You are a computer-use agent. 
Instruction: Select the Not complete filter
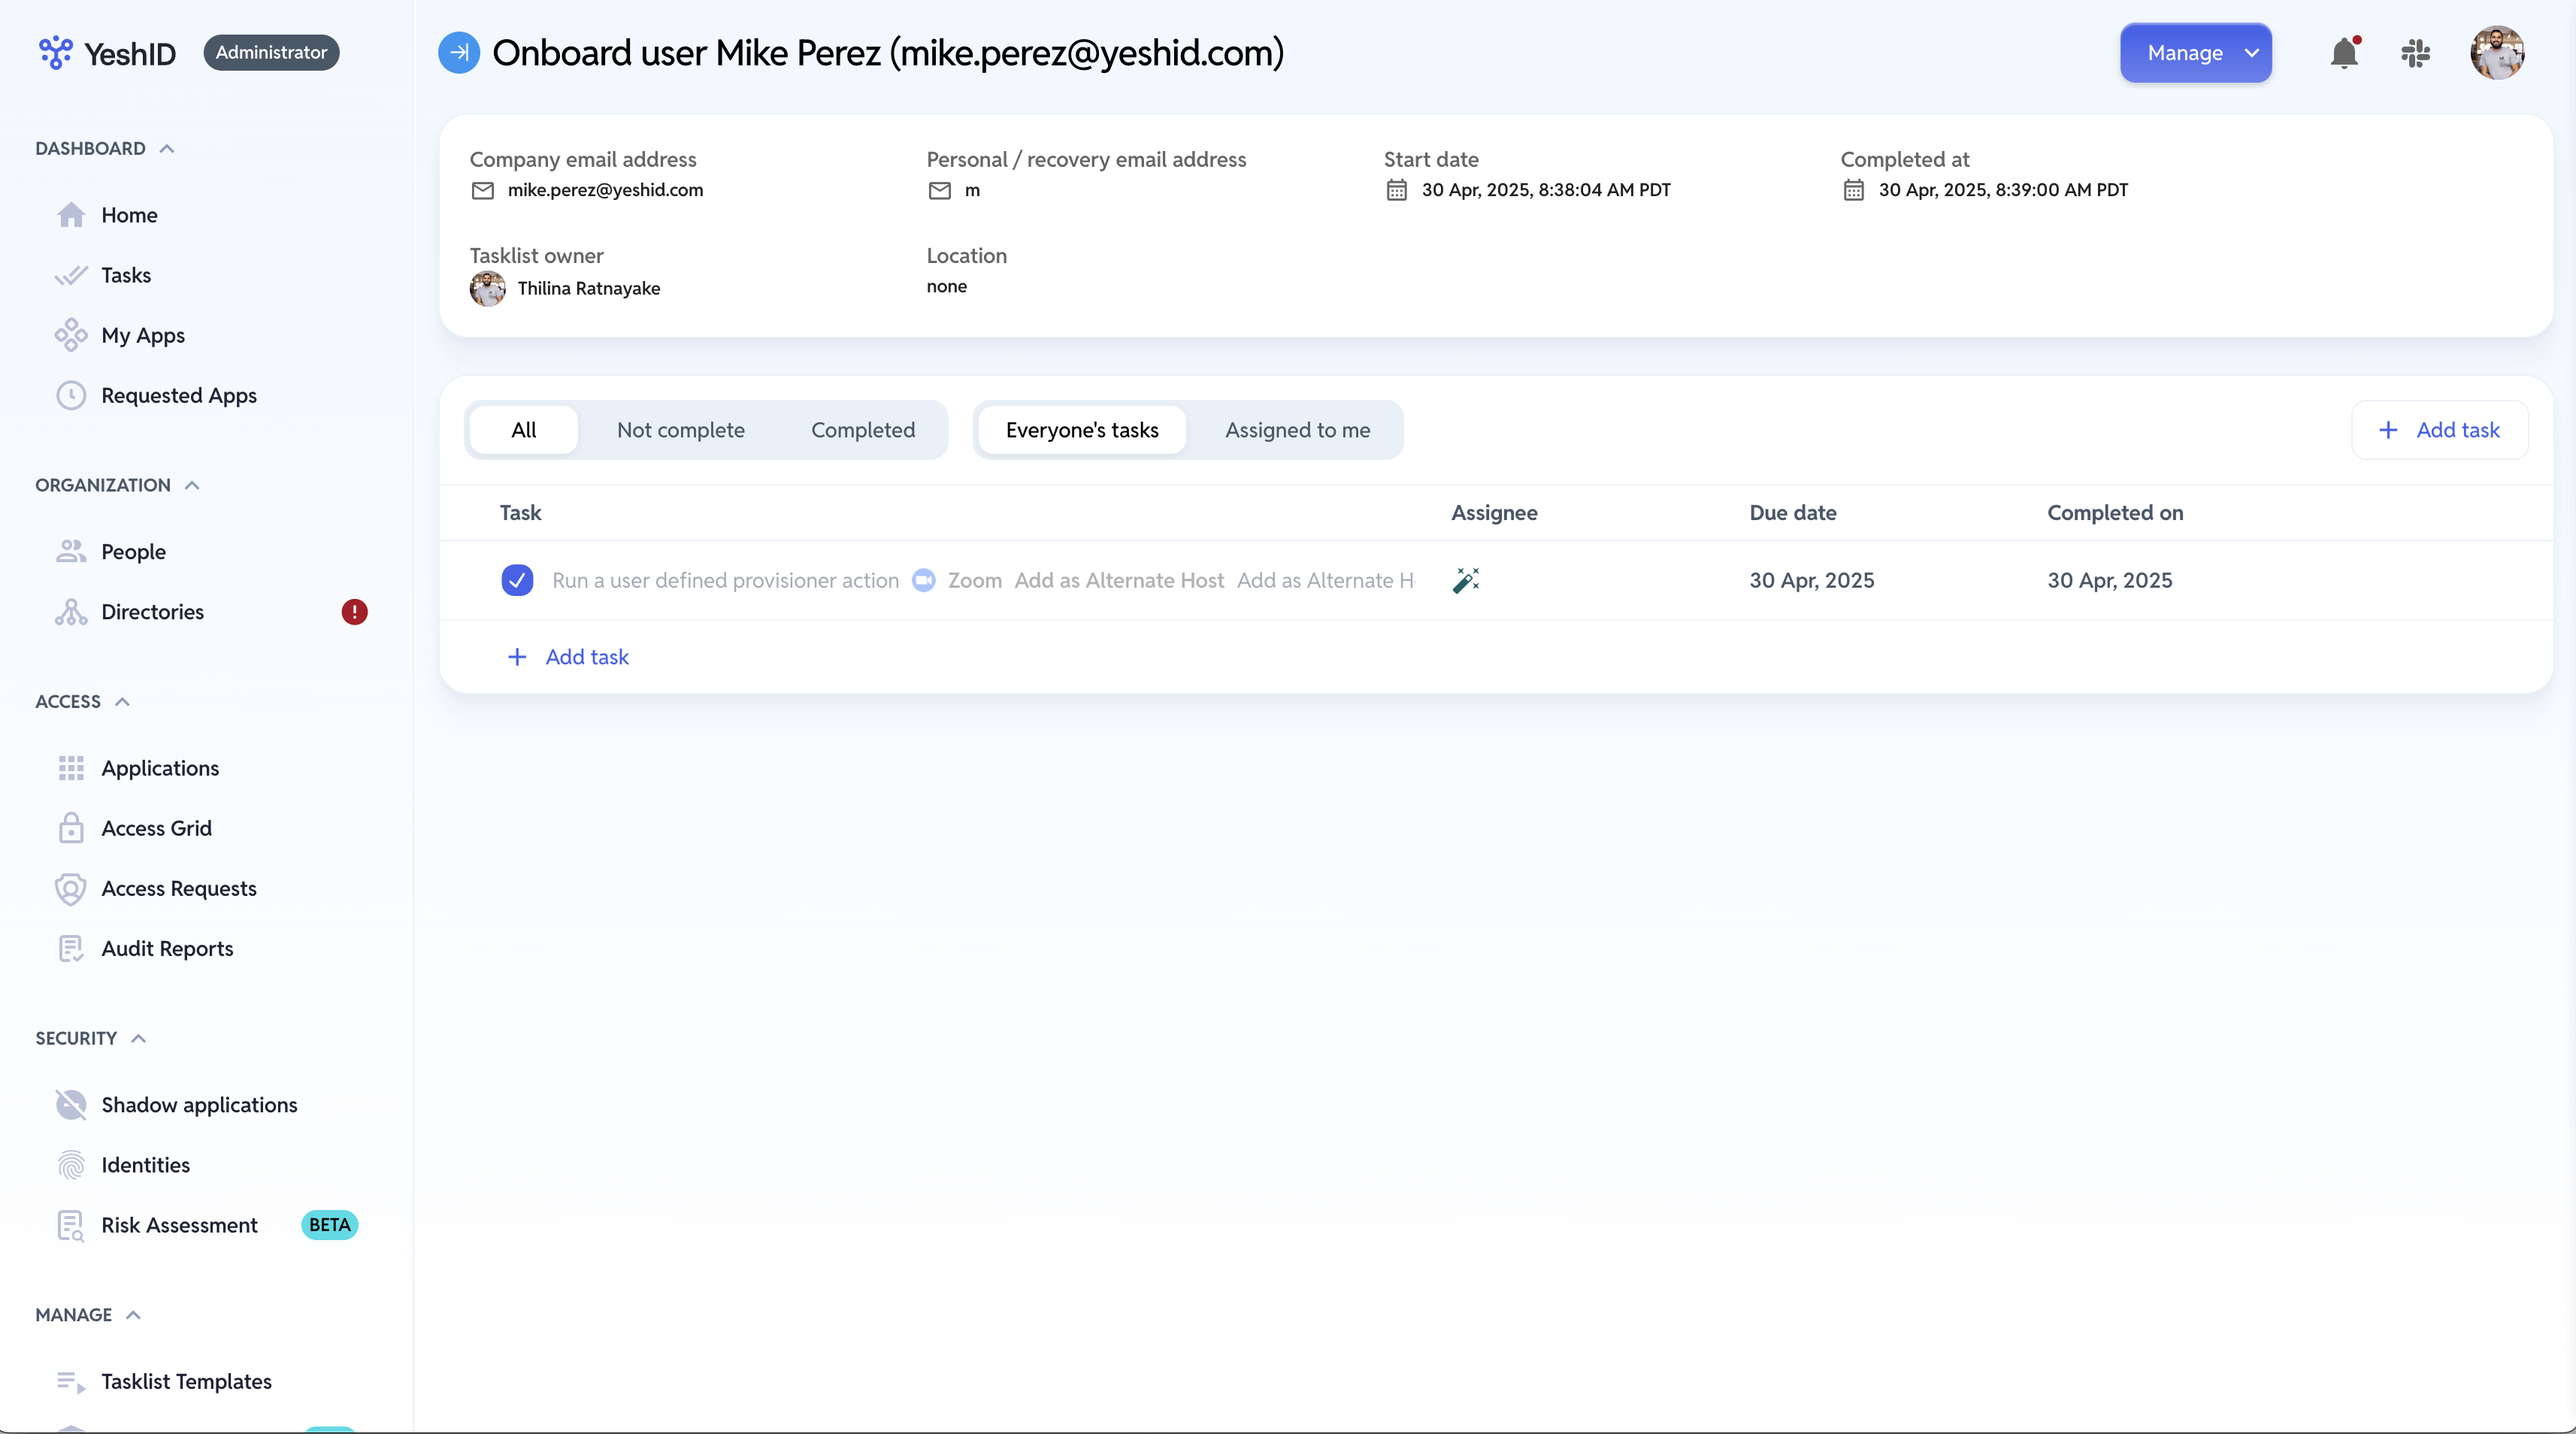[x=680, y=430]
